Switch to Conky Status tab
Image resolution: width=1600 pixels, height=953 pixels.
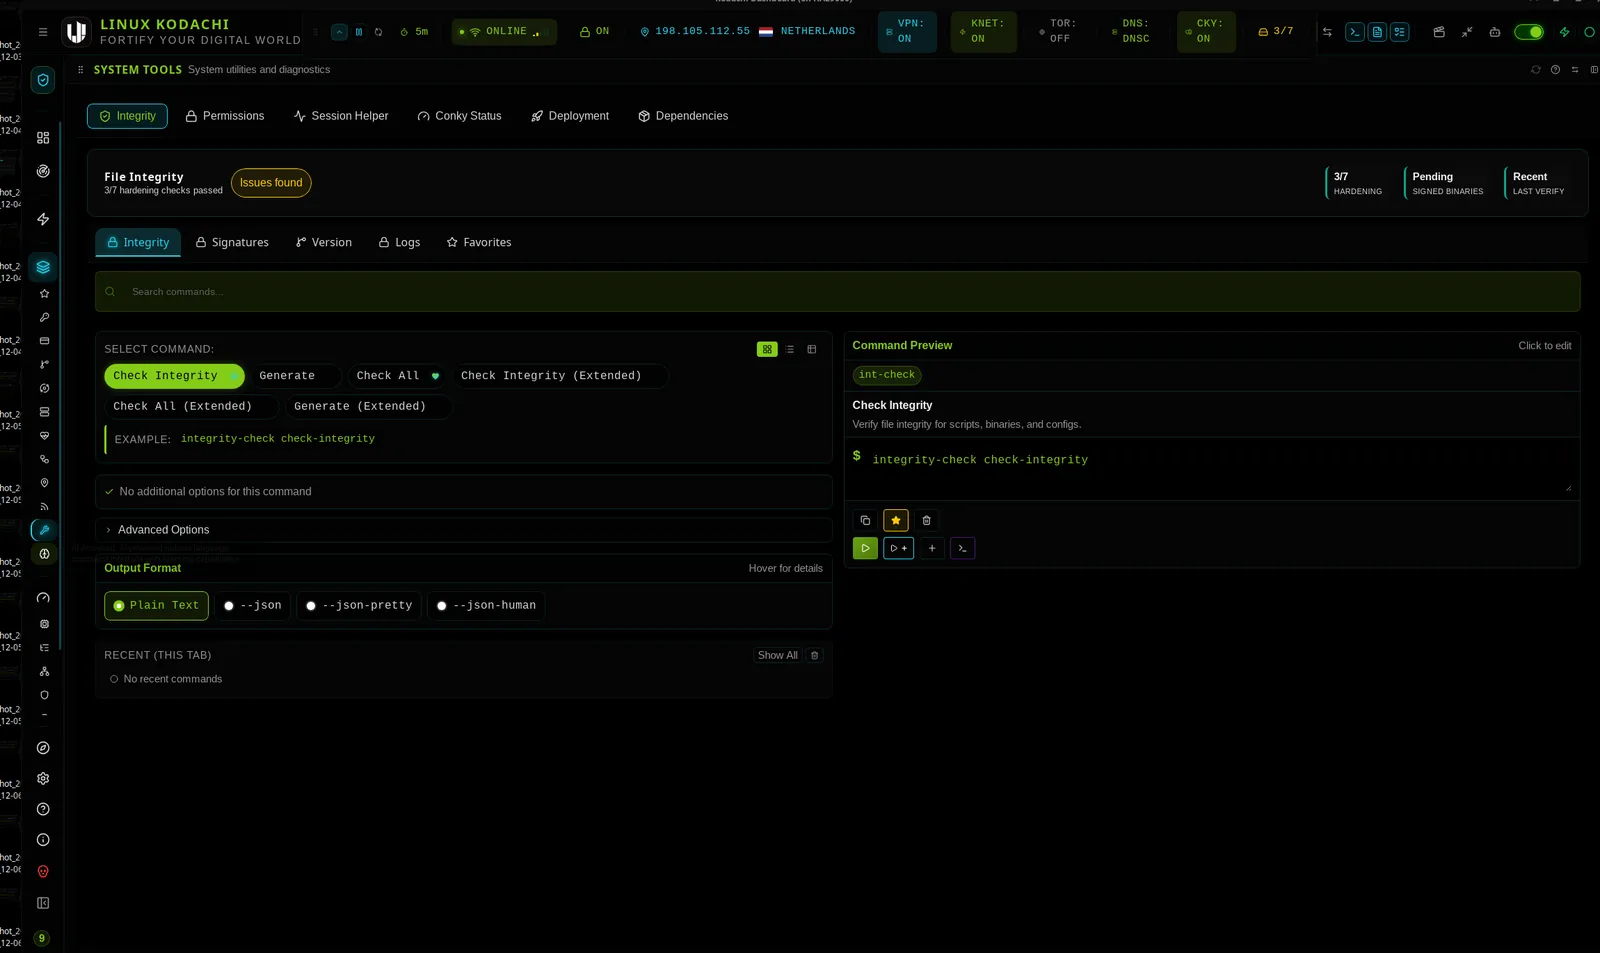click(x=460, y=116)
